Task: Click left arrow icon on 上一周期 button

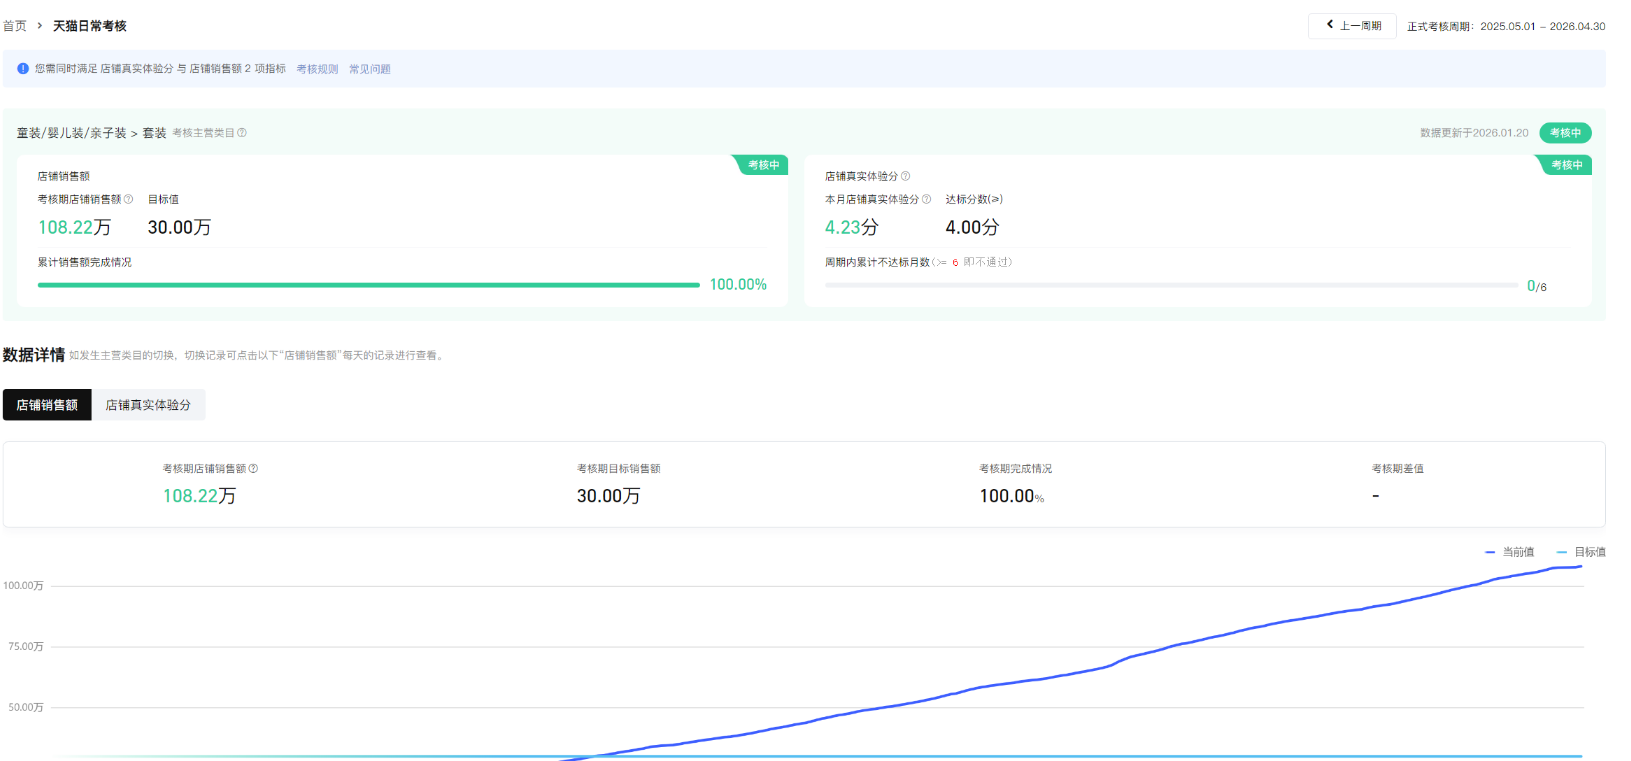Action: point(1329,25)
